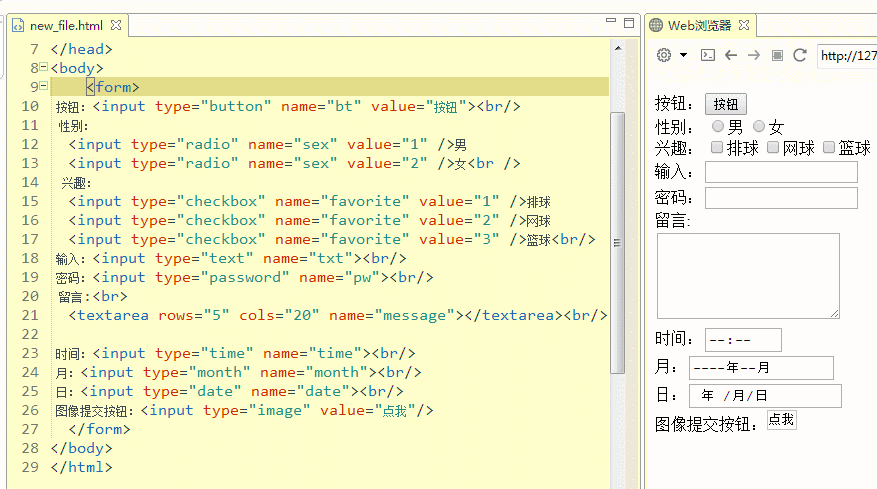The height and width of the screenshot is (489, 877).
Task: Click the editor scroll up arrow
Action: point(617,48)
